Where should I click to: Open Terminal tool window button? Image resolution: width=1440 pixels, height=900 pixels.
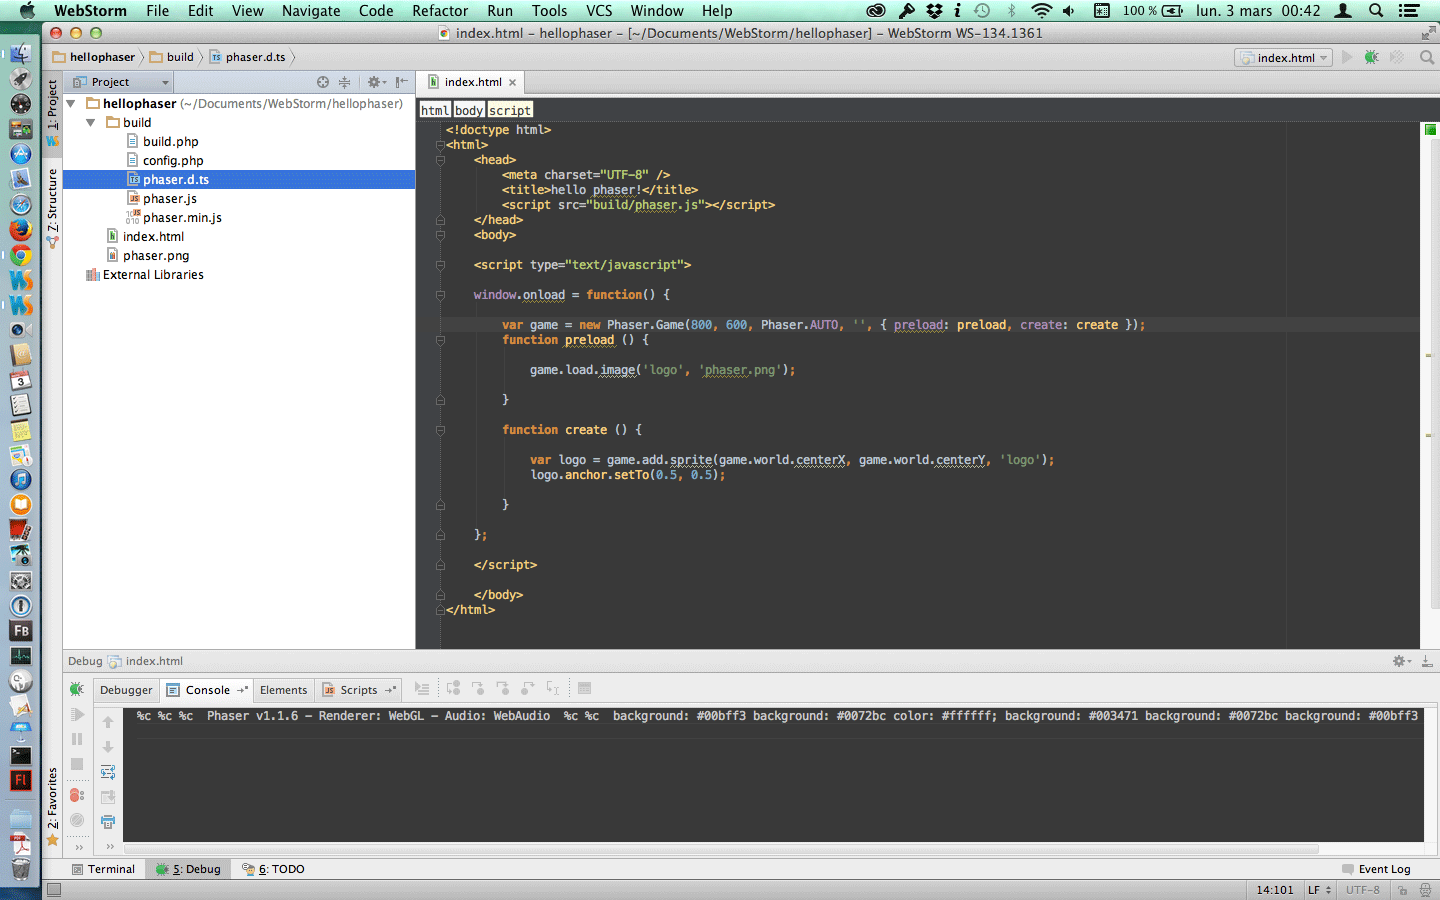tap(103, 869)
